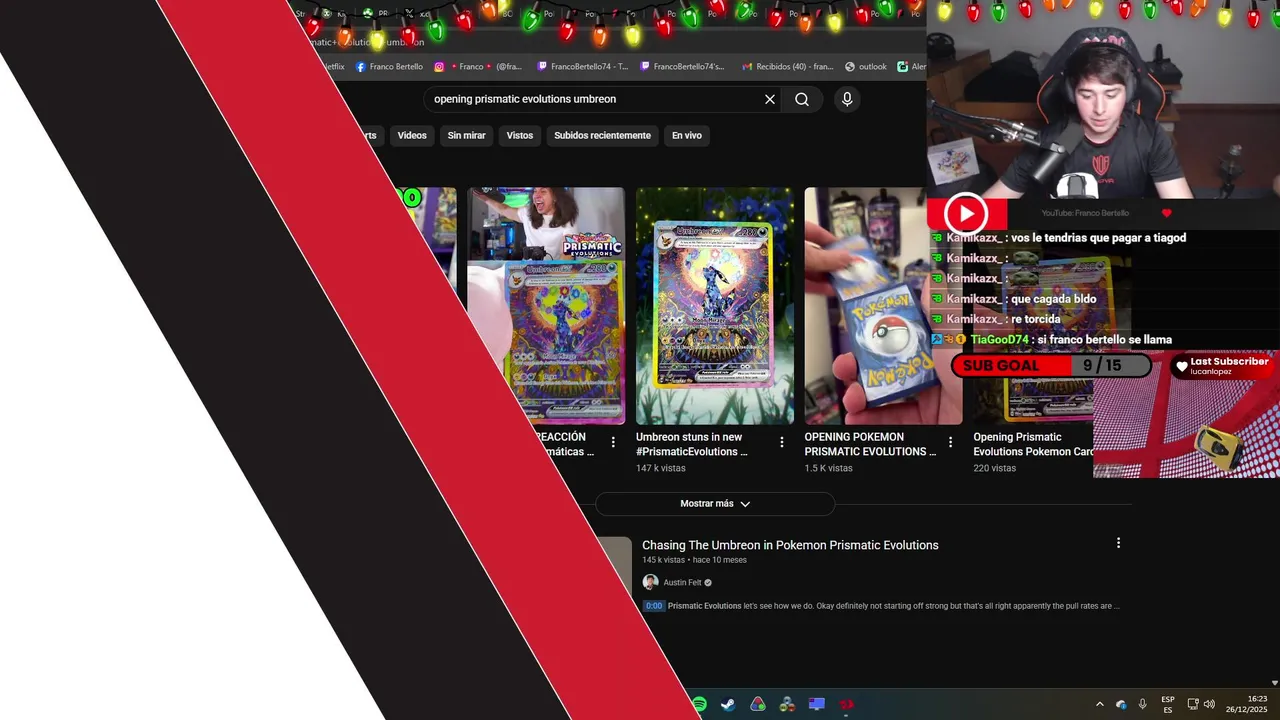Start voice search with microphone icon

[847, 99]
